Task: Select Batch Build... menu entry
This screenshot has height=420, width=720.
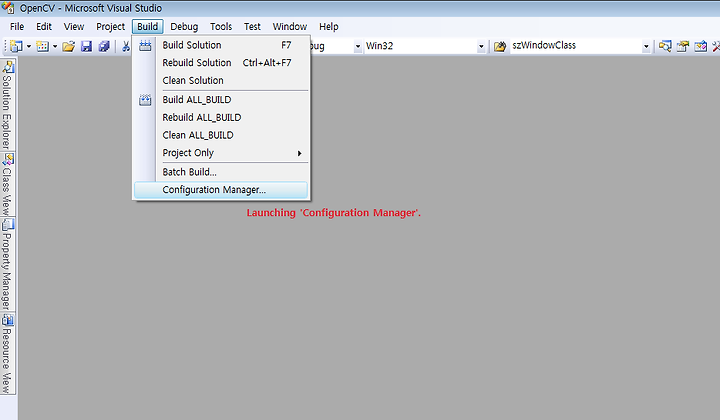Action: (221, 172)
